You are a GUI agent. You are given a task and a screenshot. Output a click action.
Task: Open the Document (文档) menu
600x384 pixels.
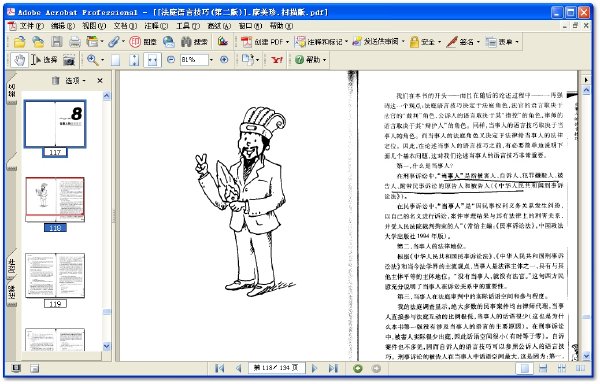pos(125,26)
